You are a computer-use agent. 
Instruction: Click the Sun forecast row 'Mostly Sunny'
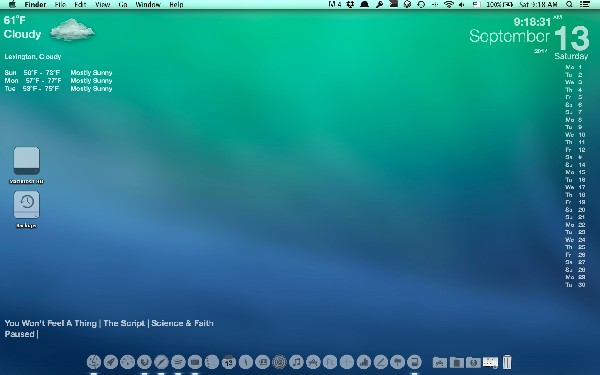point(58,73)
